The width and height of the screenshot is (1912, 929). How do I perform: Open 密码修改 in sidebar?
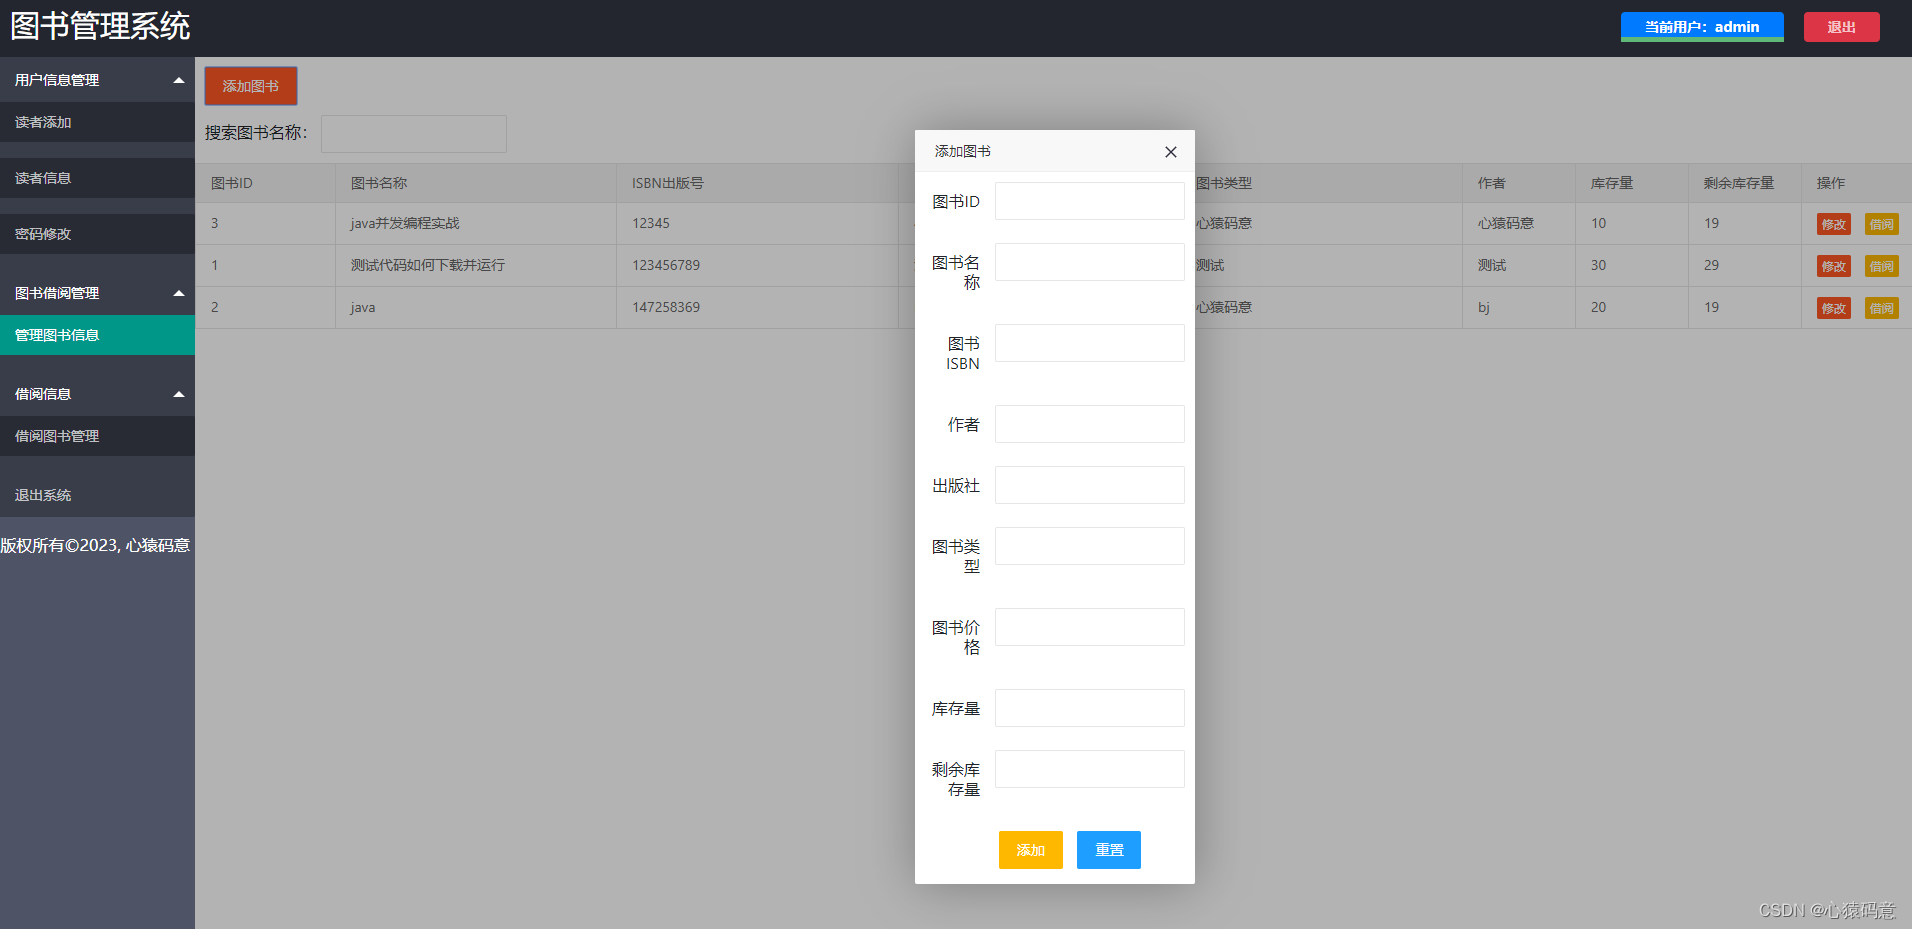97,234
